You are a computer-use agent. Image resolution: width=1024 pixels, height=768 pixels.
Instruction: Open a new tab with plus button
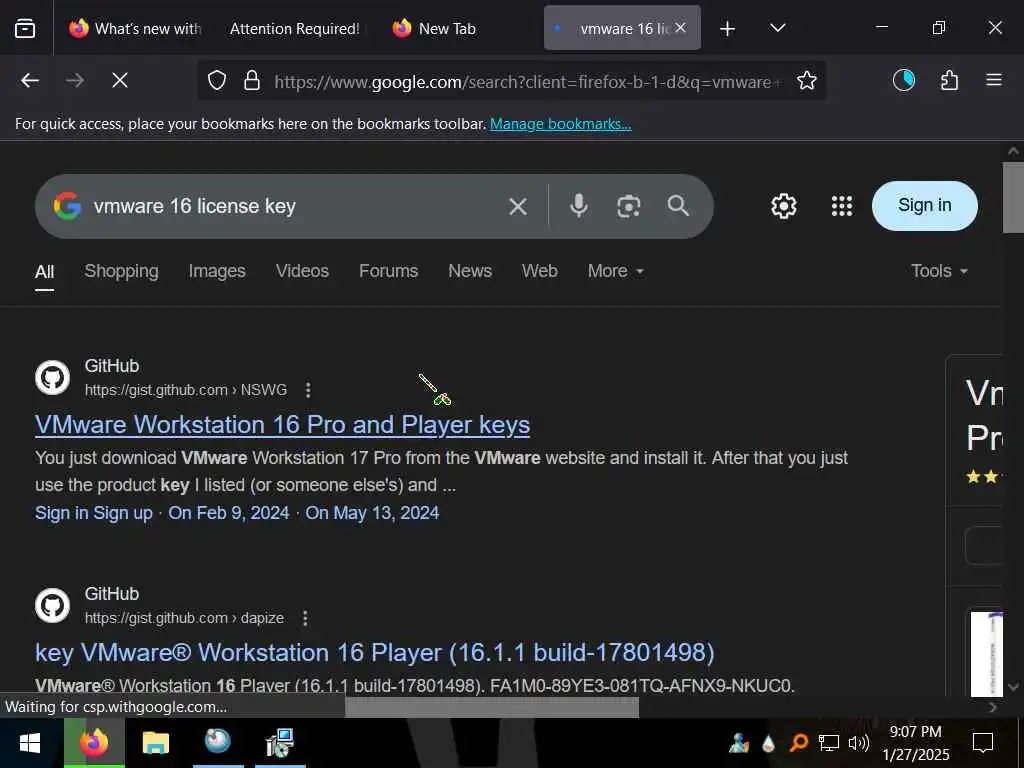pyautogui.click(x=727, y=29)
